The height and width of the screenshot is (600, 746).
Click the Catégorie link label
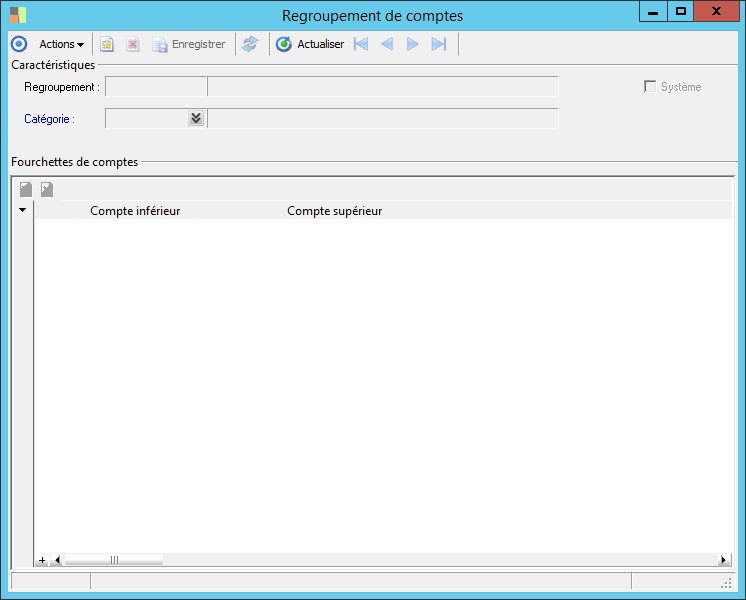pyautogui.click(x=49, y=119)
